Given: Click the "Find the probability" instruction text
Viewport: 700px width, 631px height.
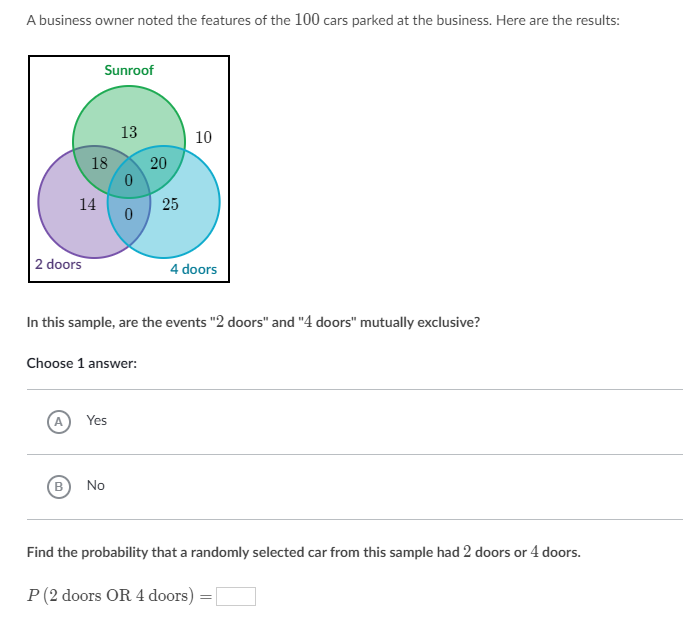Looking at the screenshot, I should tap(303, 552).
